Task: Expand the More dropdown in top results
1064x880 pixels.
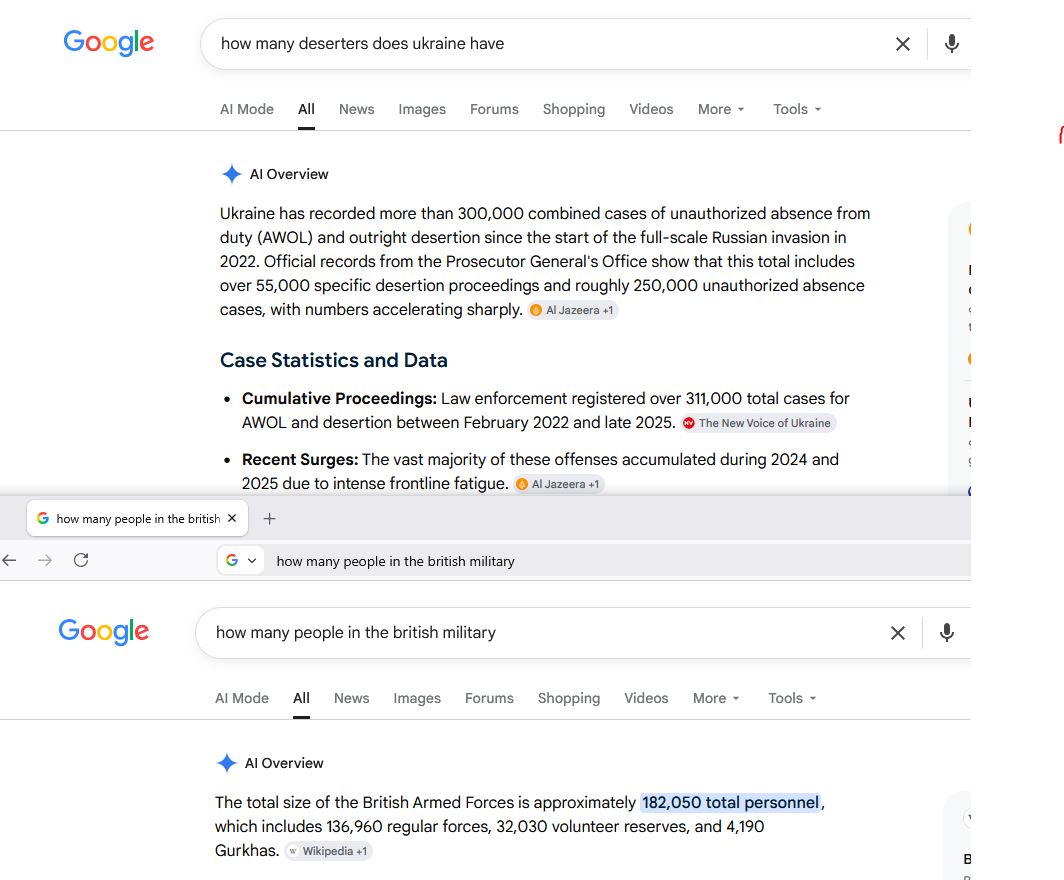Action: coord(721,109)
